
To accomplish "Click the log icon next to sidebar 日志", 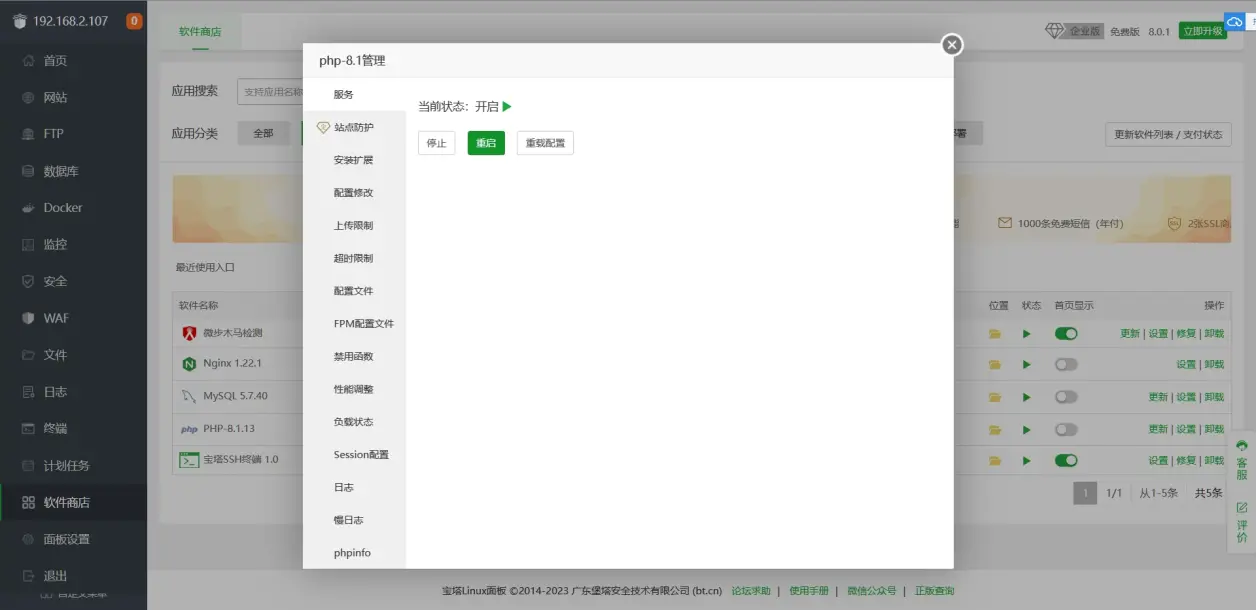I will (28, 392).
